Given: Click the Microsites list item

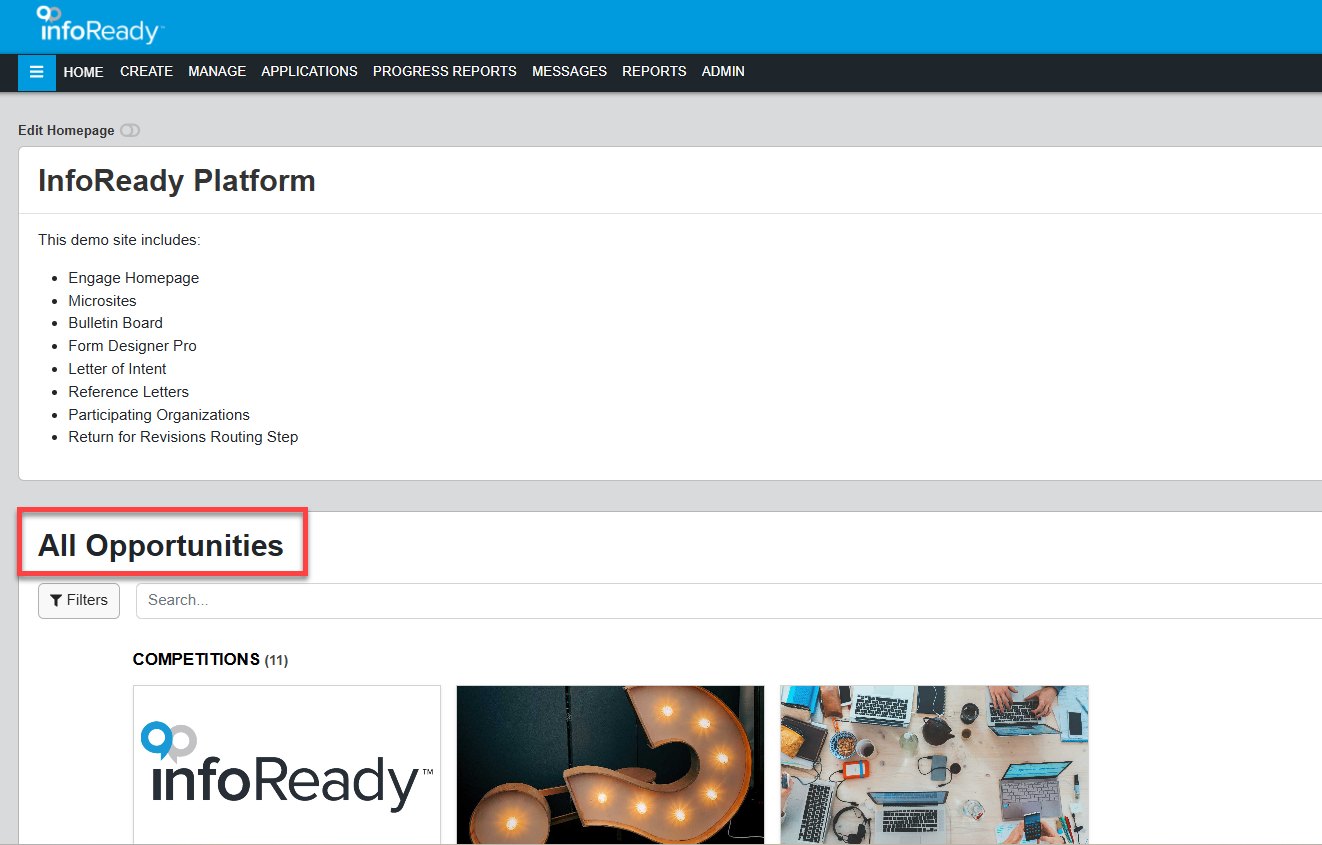Looking at the screenshot, I should click(x=102, y=301).
